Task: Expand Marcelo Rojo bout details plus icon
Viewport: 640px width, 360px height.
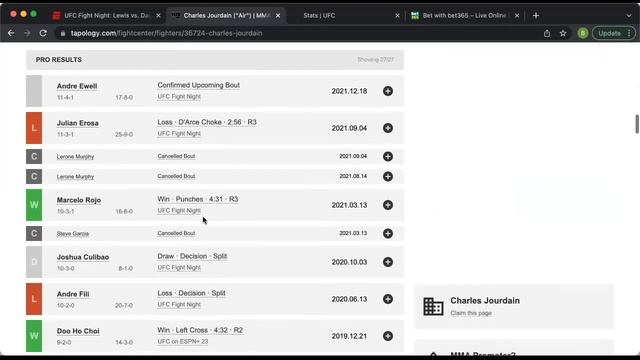Action: [x=388, y=205]
